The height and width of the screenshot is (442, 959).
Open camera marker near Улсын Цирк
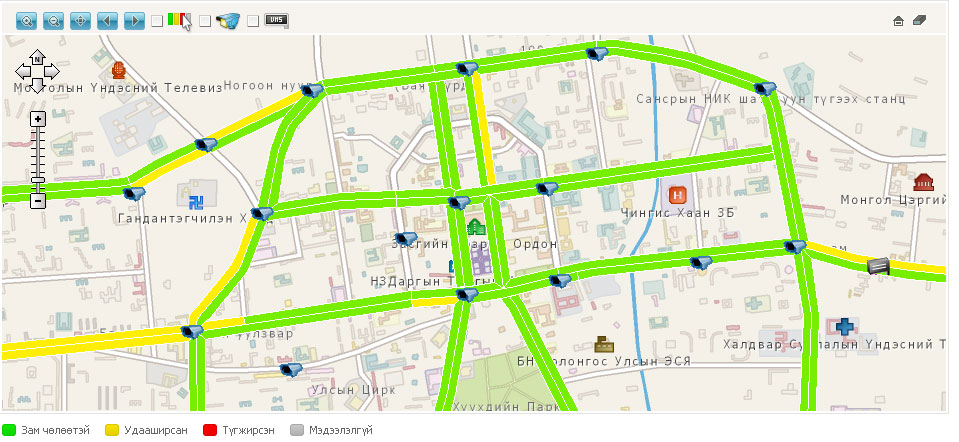291,369
